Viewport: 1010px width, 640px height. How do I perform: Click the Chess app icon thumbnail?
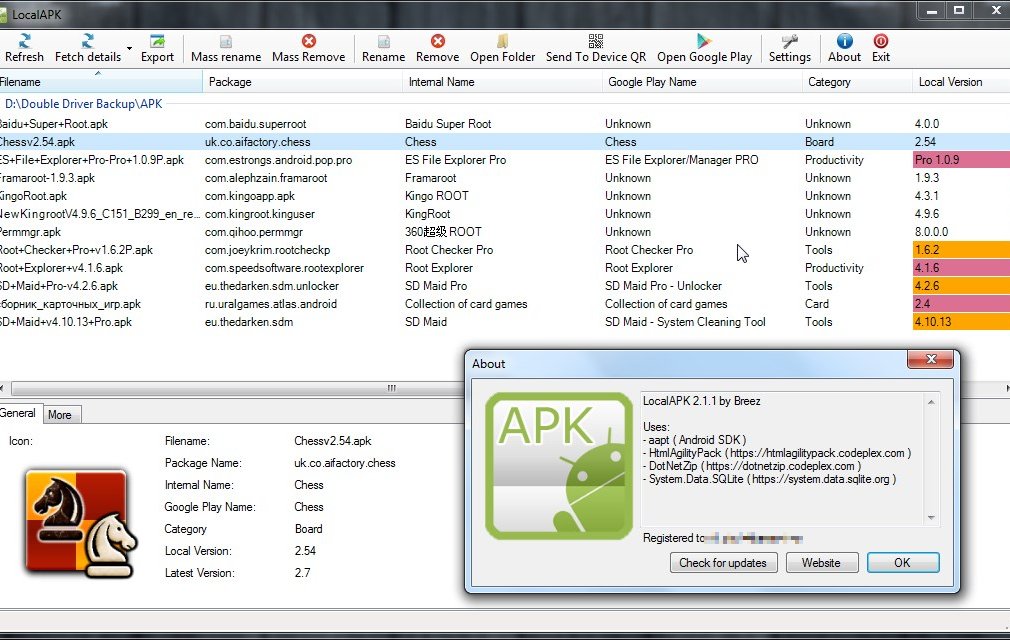click(x=81, y=523)
